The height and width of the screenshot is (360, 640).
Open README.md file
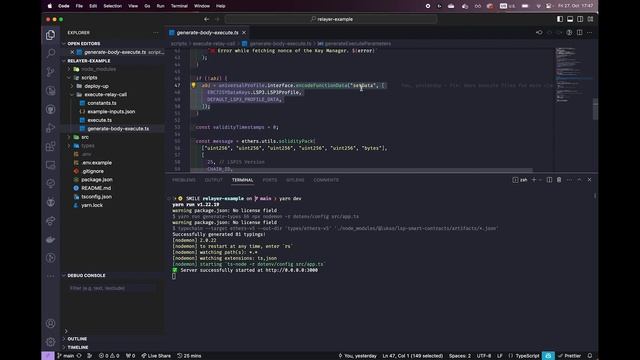coord(96,188)
